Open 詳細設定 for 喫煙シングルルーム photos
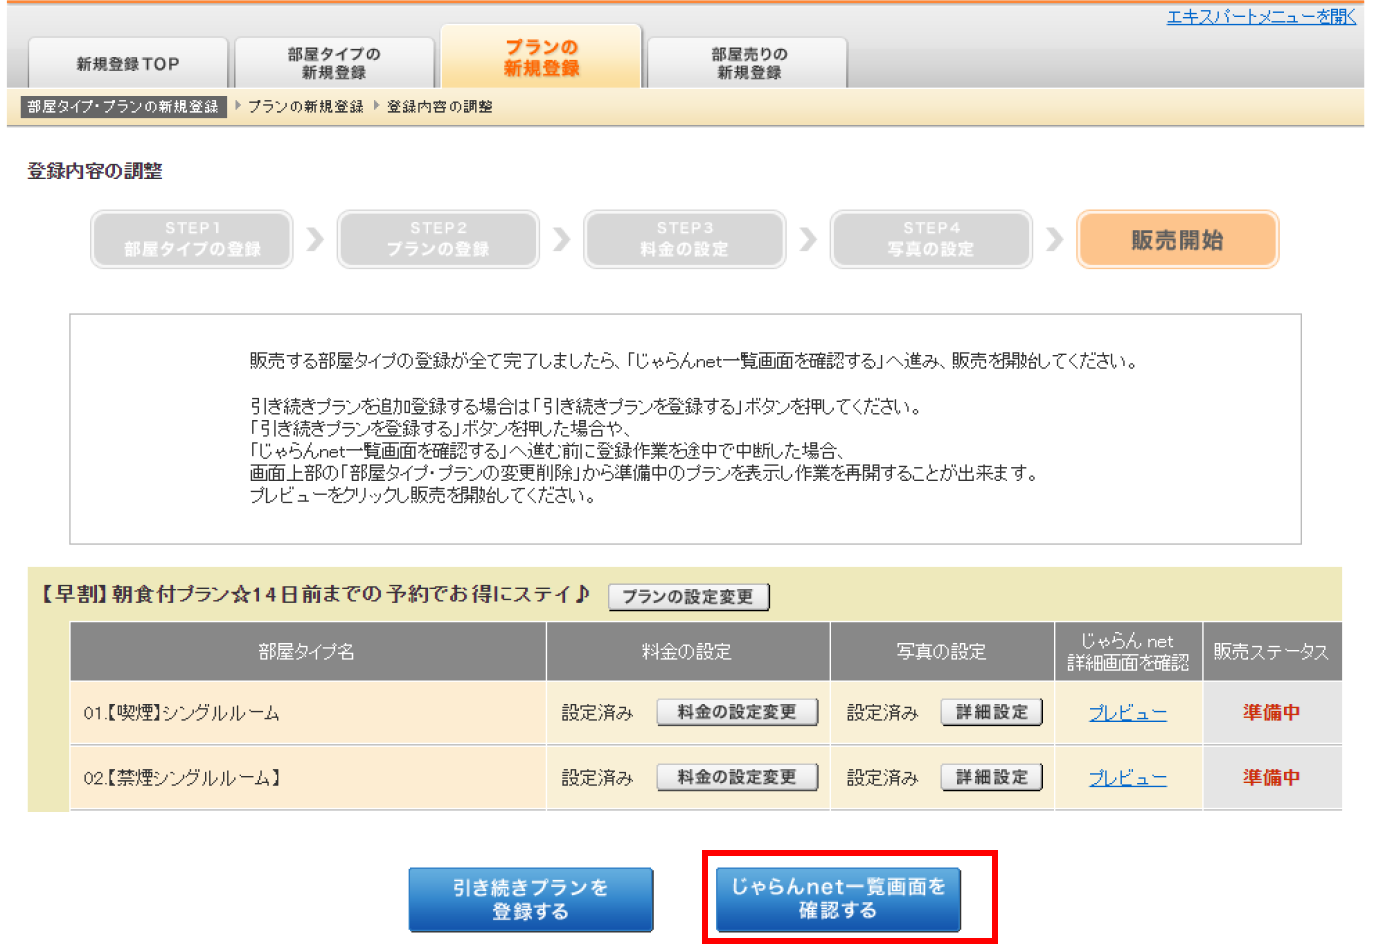The image size is (1374, 944). [x=991, y=712]
